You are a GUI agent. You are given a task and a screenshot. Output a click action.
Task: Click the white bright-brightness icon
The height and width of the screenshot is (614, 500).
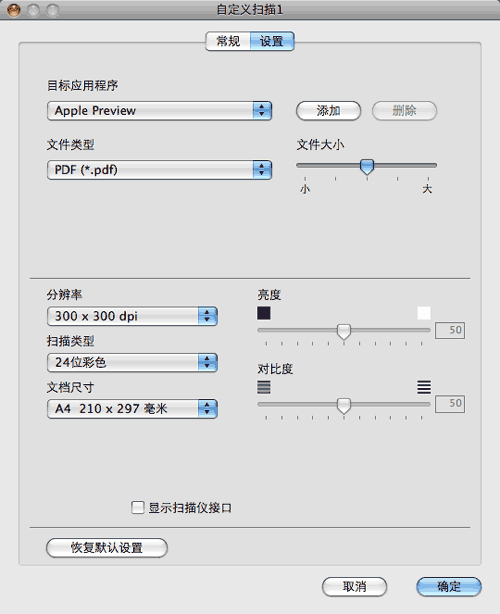tap(424, 313)
